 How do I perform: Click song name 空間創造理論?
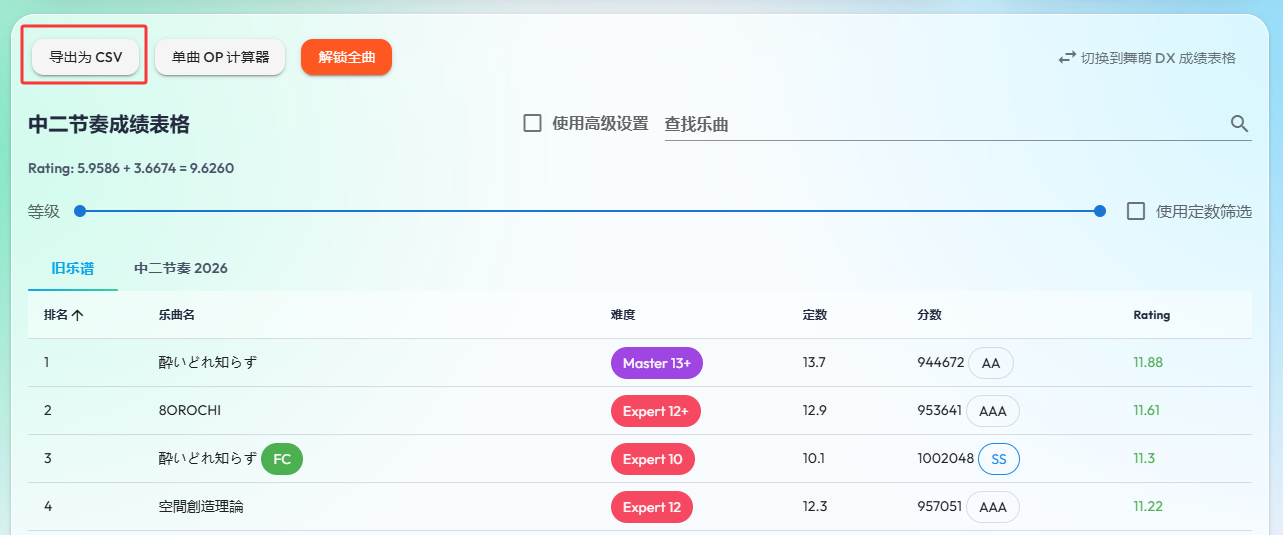(201, 507)
